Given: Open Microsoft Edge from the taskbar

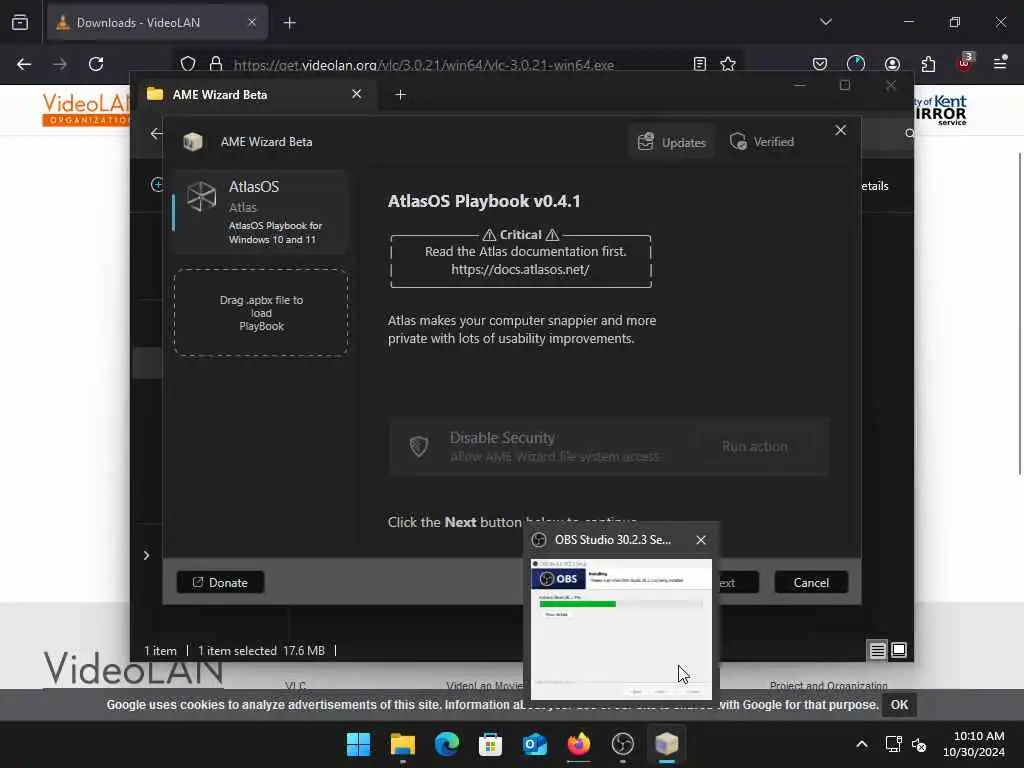Looking at the screenshot, I should click(447, 744).
